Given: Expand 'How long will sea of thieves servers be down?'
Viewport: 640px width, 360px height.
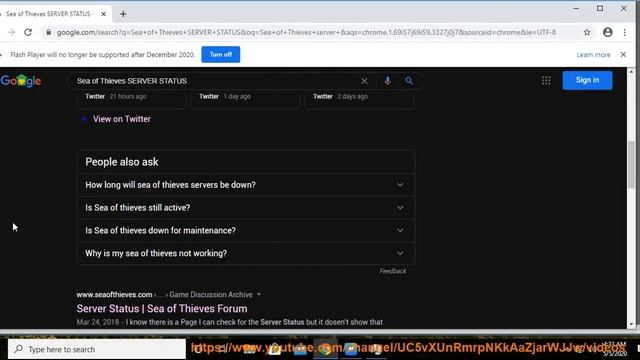Looking at the screenshot, I should [246, 185].
